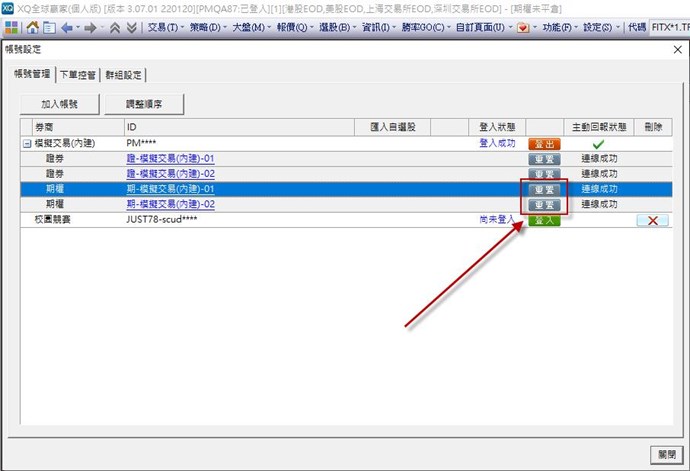Click the green 登入 button for 校園競賽
690x471 pixels.
click(x=544, y=220)
